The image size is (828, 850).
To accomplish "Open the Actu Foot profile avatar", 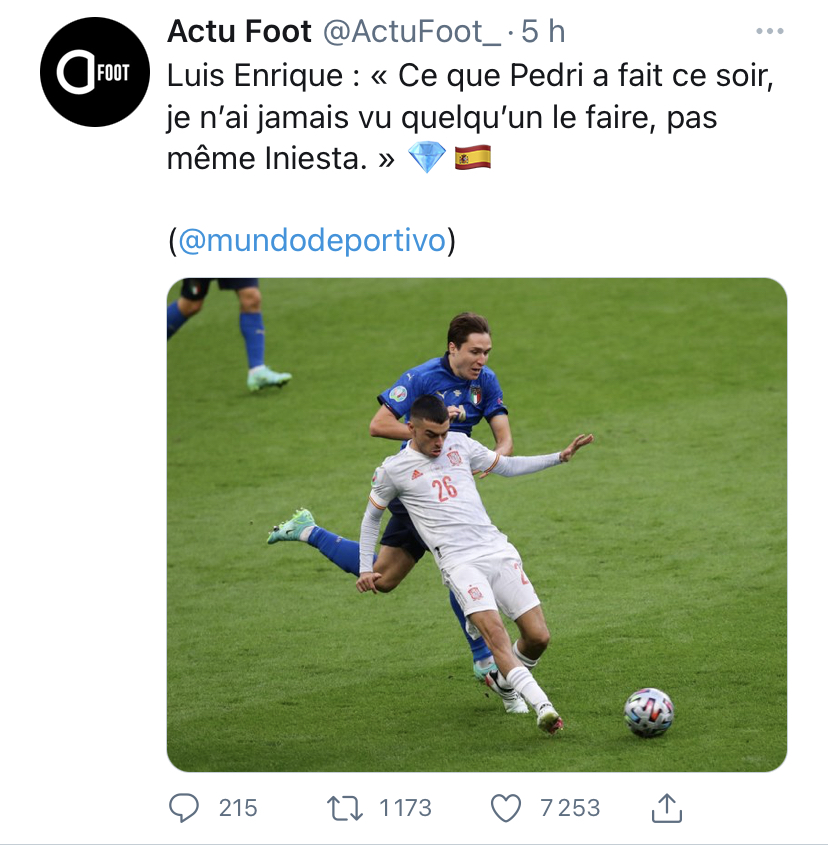I will click(x=95, y=72).
